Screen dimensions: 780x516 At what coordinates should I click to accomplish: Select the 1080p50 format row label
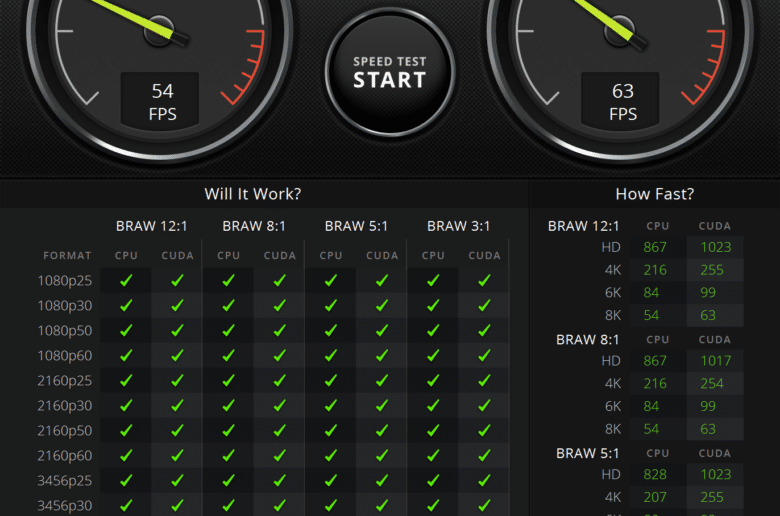65,330
